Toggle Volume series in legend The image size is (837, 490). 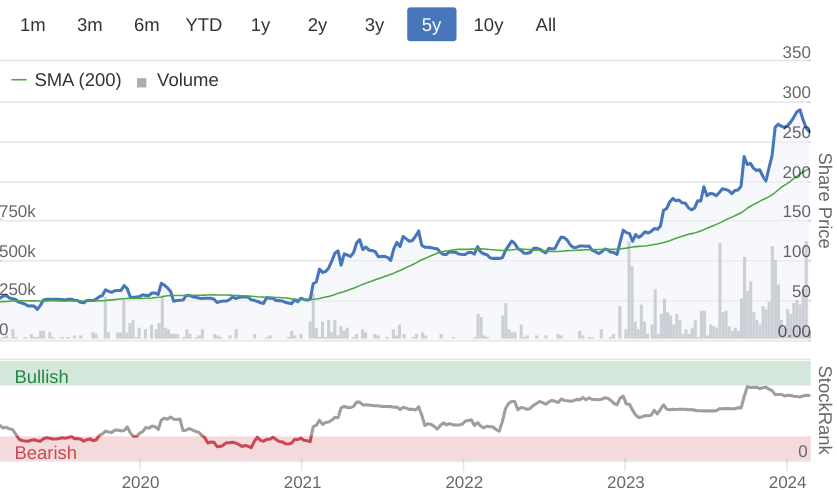coord(187,80)
